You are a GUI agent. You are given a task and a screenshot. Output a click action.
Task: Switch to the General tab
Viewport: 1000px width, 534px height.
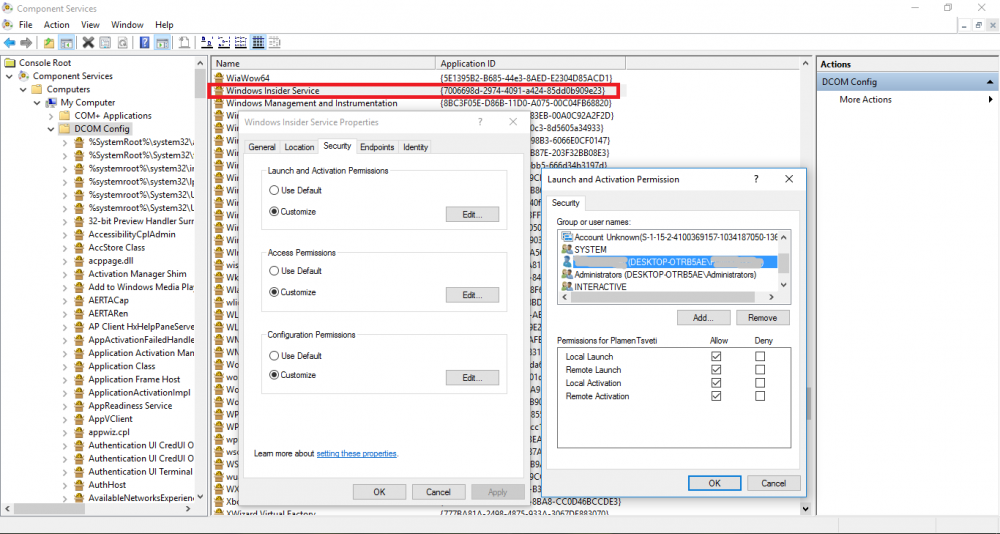pos(262,147)
